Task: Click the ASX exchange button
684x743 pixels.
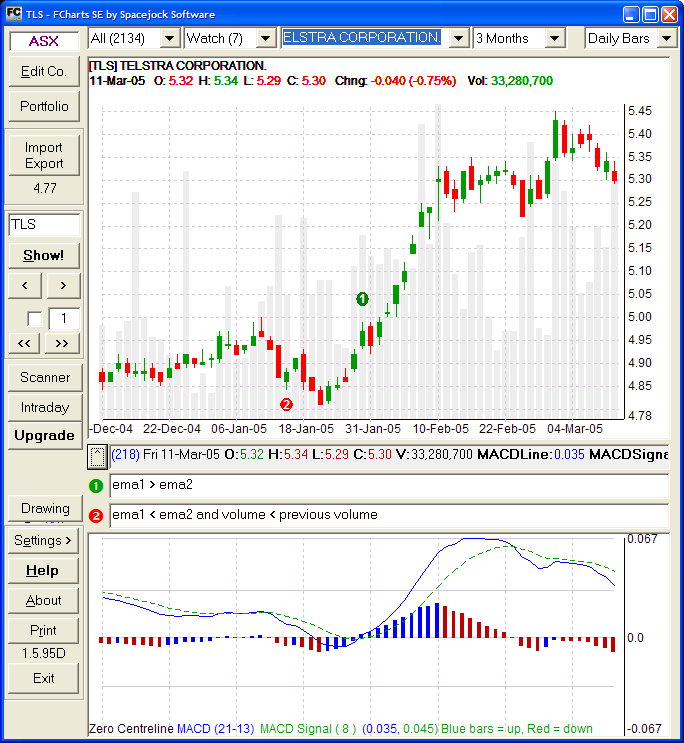Action: pos(44,41)
